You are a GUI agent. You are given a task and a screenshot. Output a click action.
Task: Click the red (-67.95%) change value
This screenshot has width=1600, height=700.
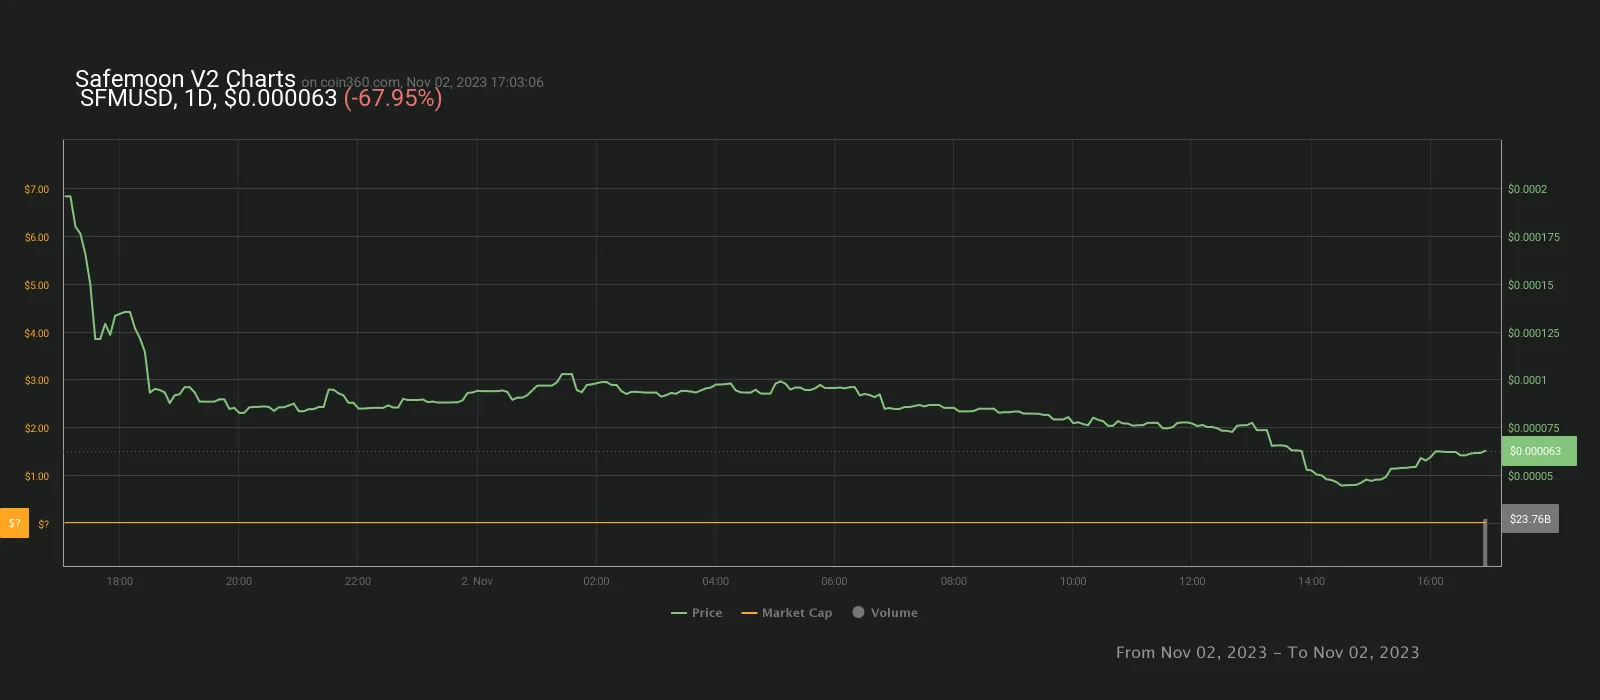(x=393, y=98)
